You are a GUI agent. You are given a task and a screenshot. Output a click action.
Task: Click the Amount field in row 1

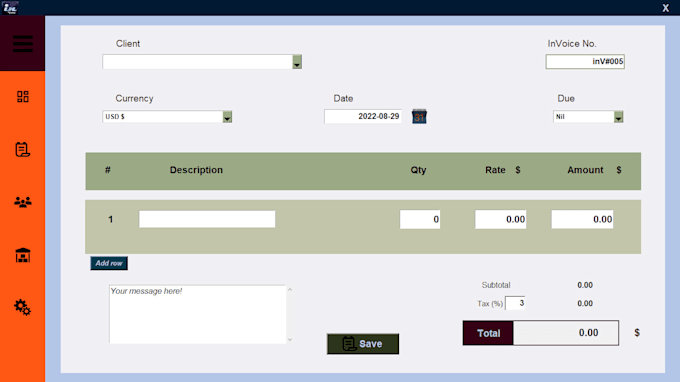(582, 219)
